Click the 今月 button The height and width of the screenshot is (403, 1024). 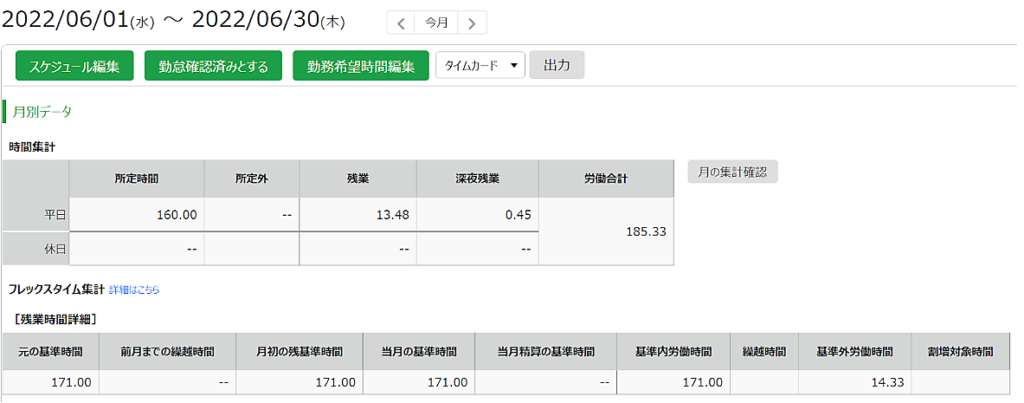(x=436, y=23)
